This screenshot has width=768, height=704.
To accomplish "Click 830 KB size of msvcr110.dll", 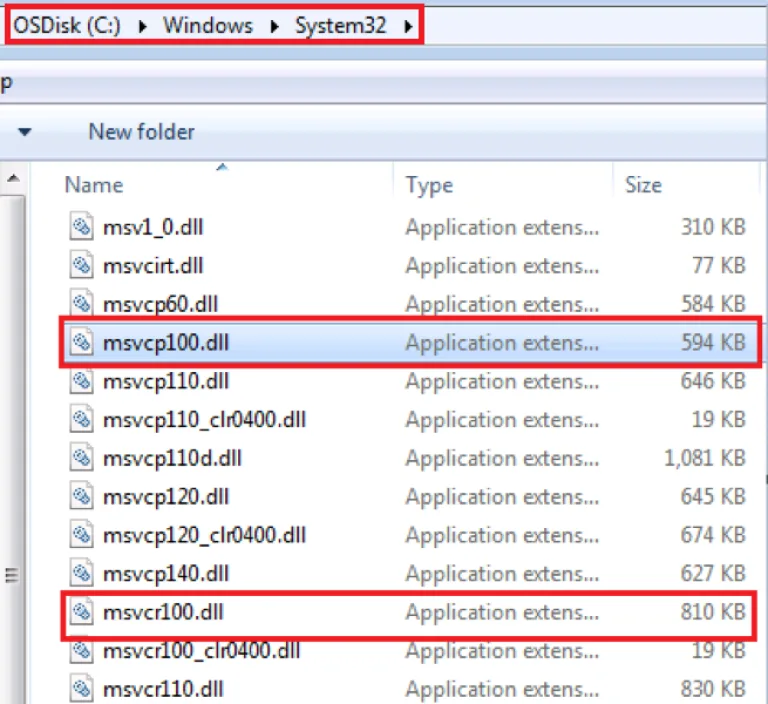I will 713,689.
